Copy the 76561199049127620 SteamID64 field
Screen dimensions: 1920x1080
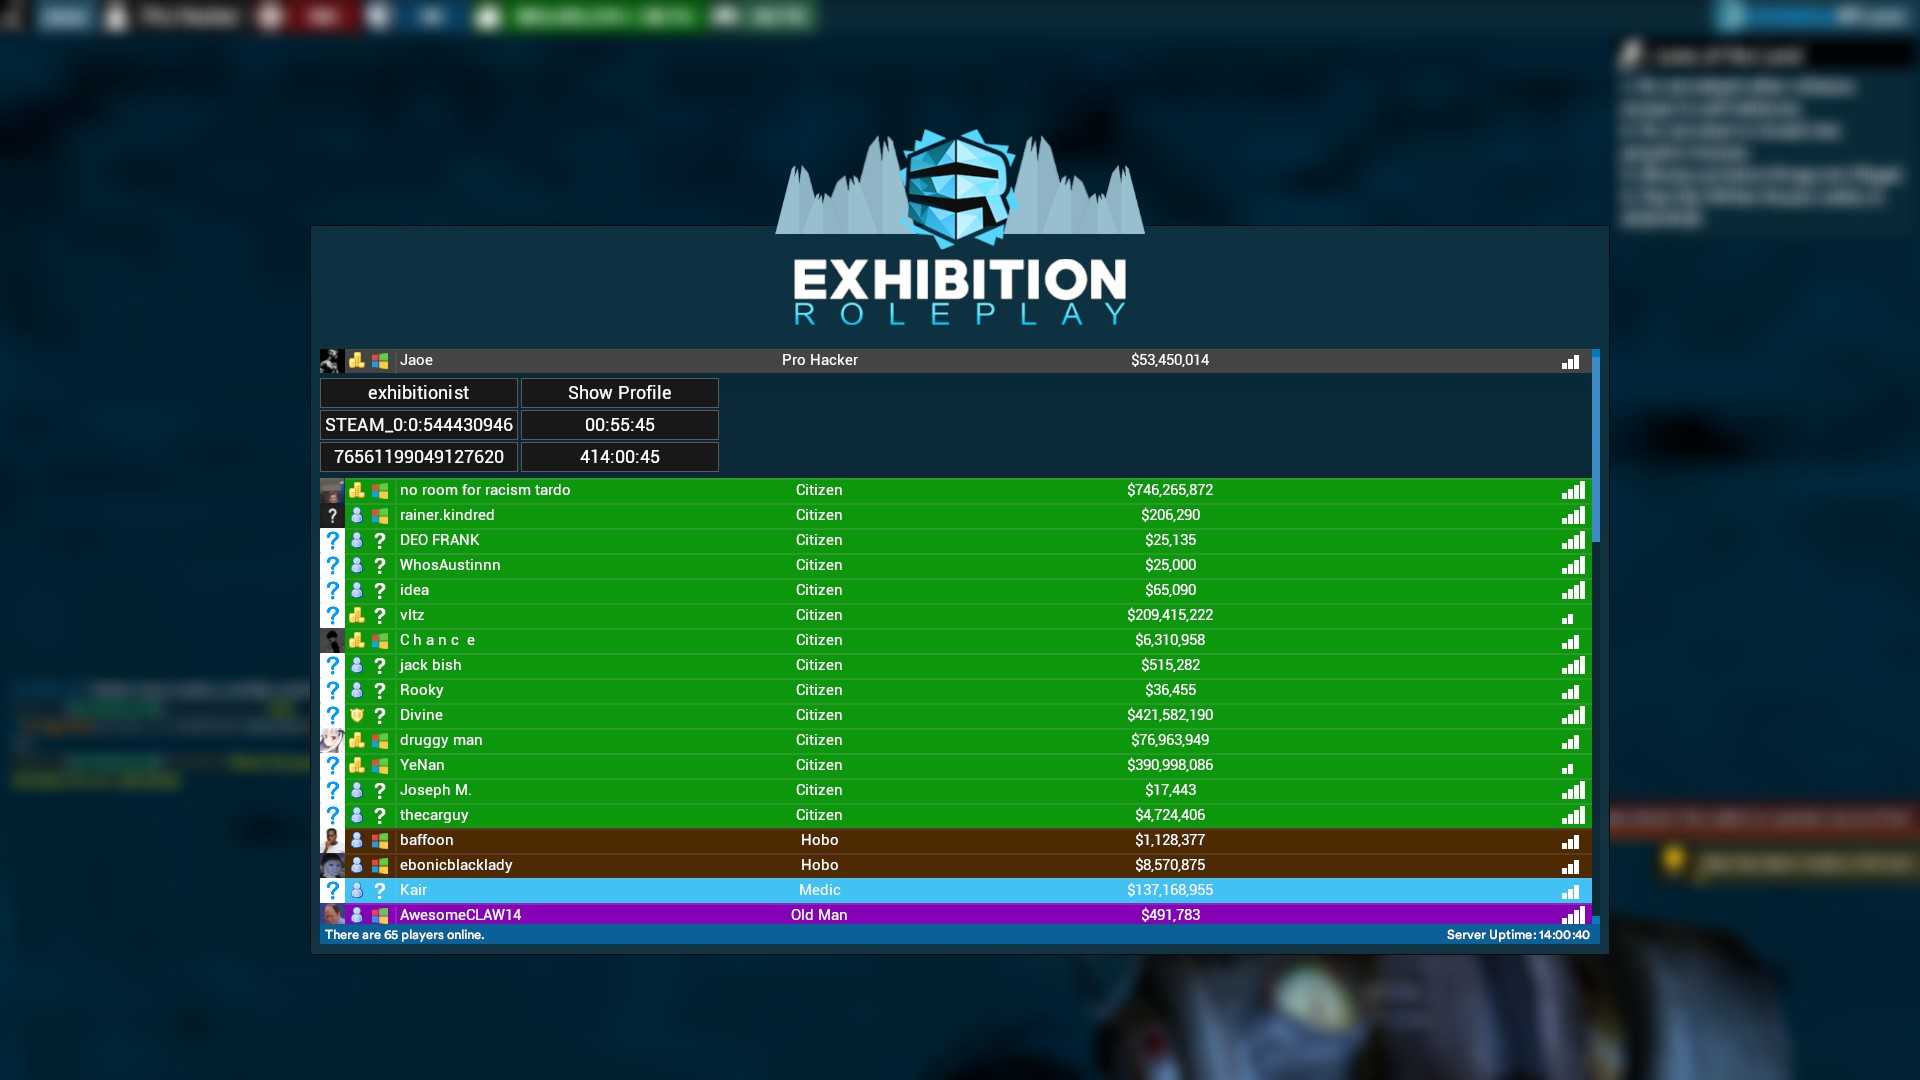pos(419,457)
